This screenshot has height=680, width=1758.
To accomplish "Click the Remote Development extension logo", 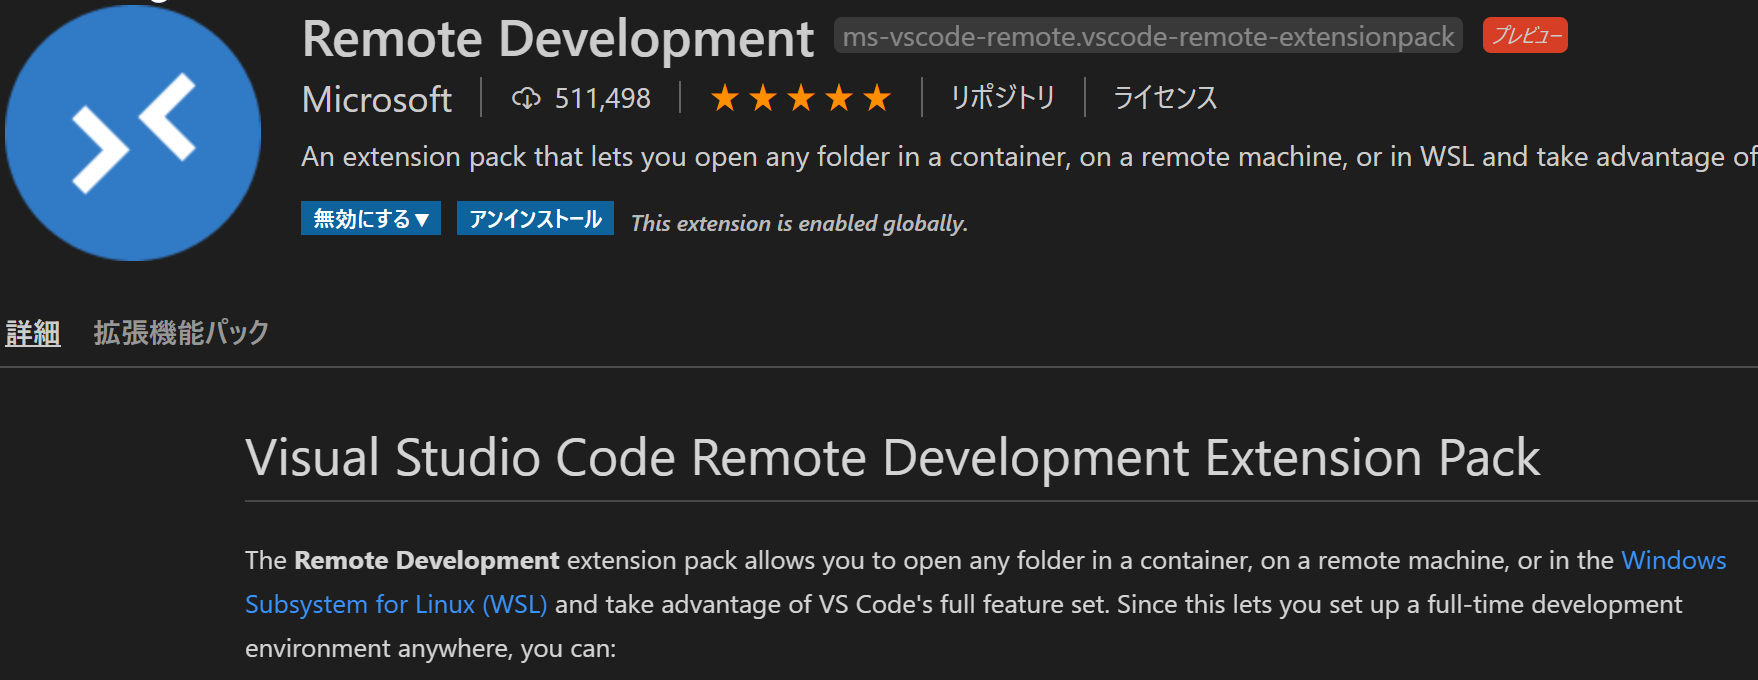I will [x=133, y=133].
